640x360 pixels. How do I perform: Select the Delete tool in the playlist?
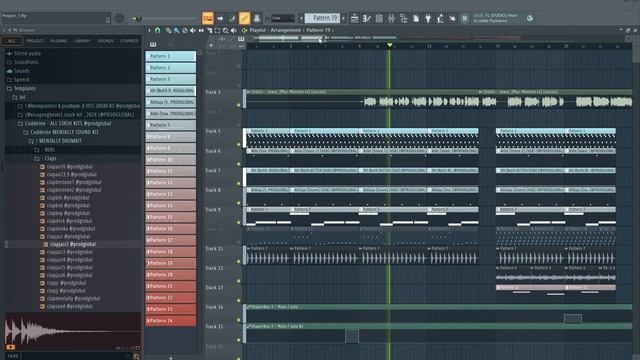pyautogui.click(x=184, y=30)
